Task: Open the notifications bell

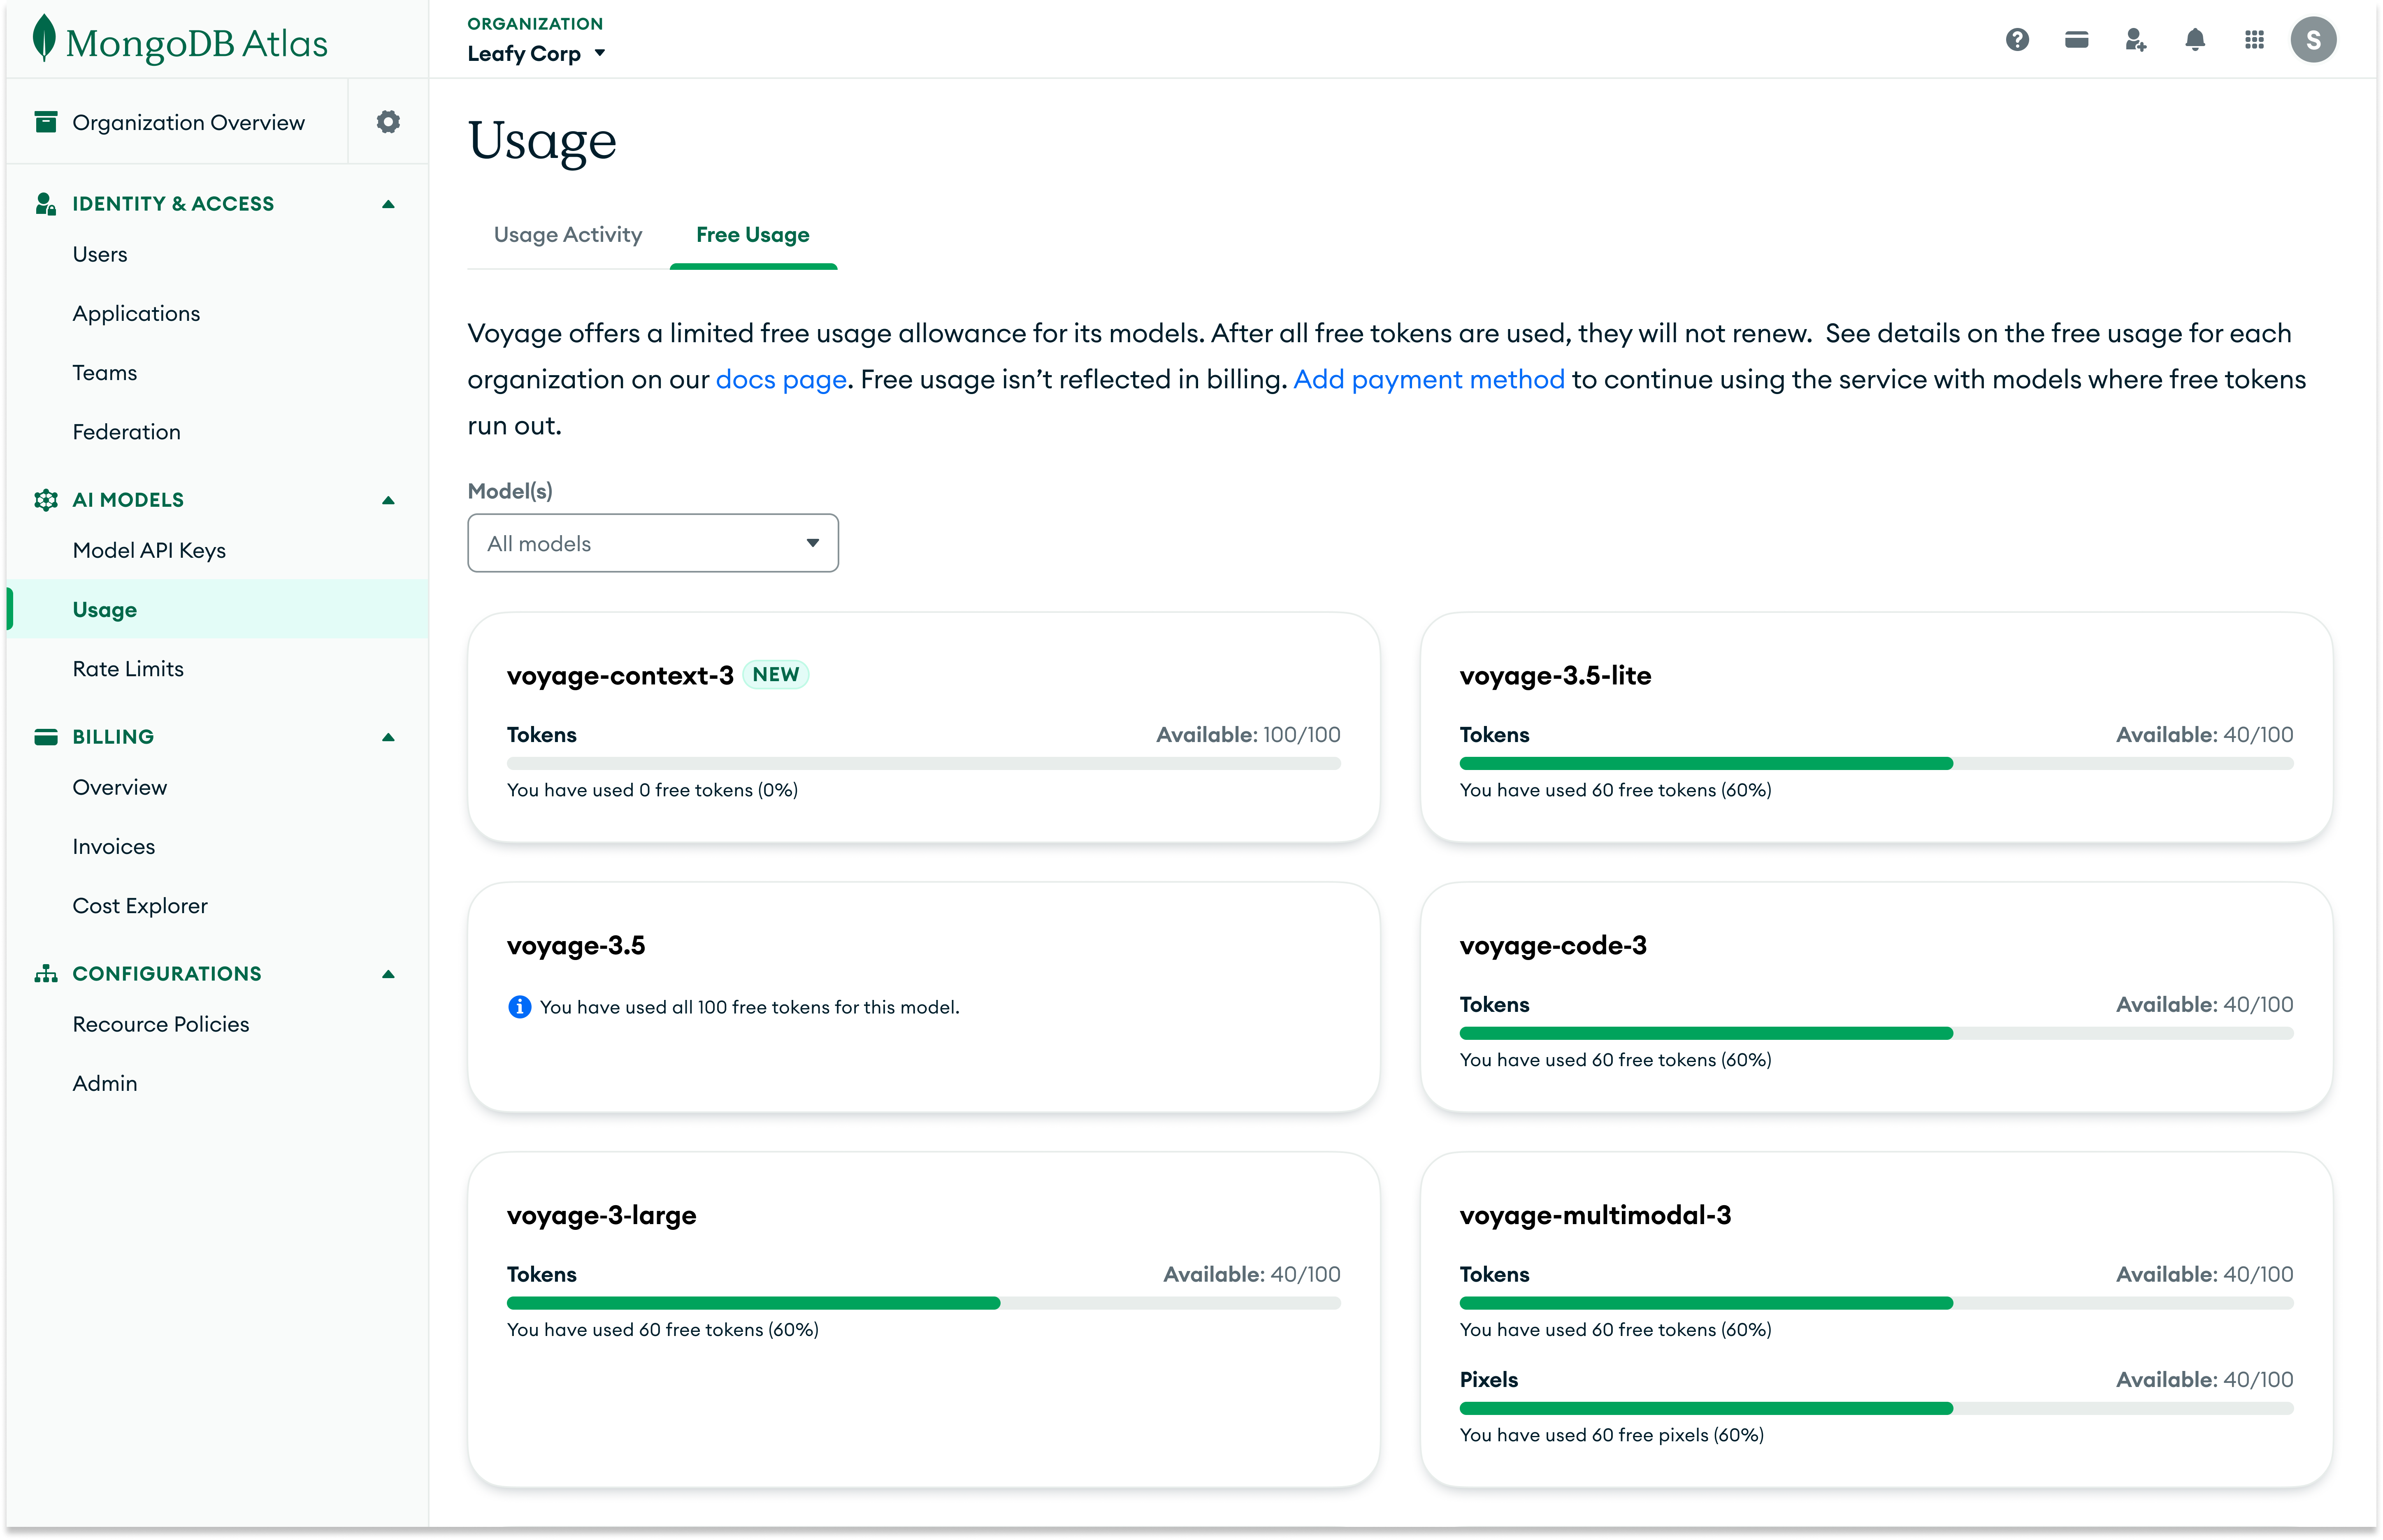Action: [2195, 40]
